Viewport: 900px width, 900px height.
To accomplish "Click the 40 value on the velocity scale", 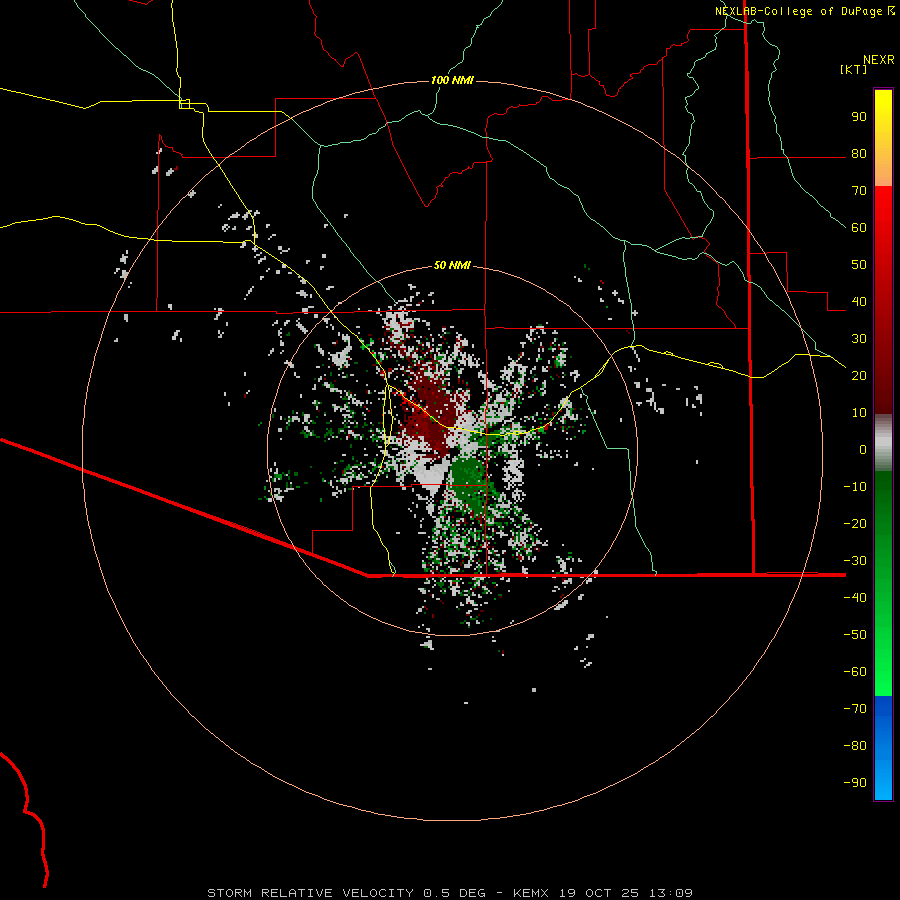I will (859, 302).
